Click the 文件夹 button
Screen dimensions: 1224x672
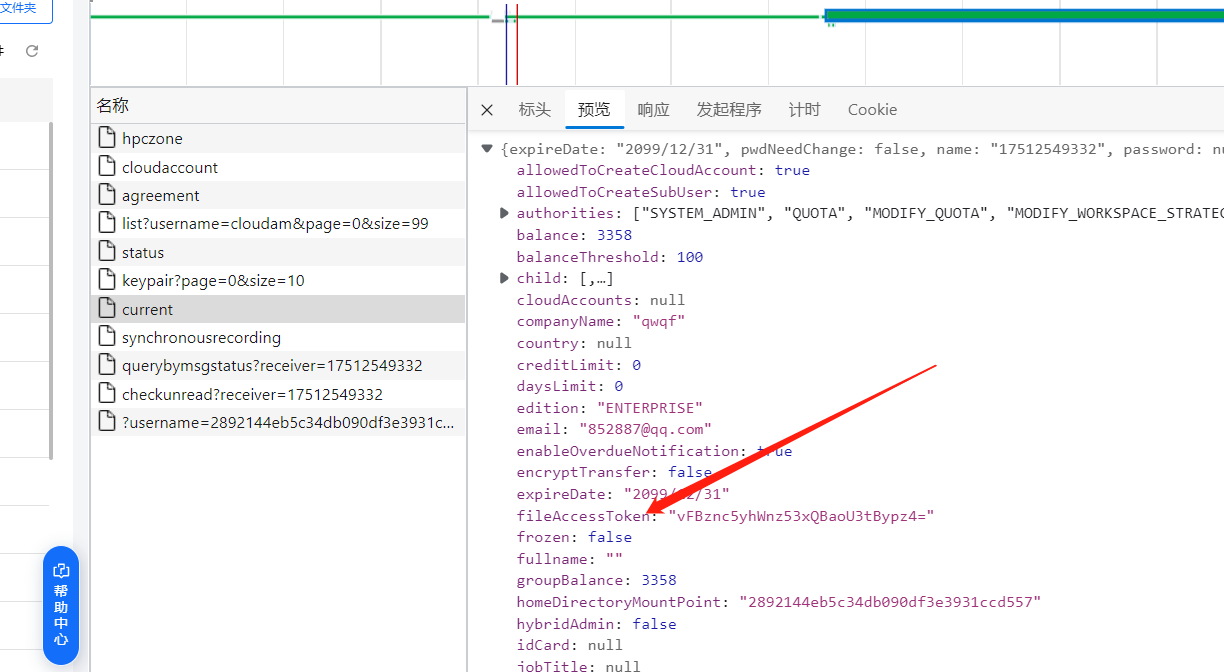[x=20, y=9]
